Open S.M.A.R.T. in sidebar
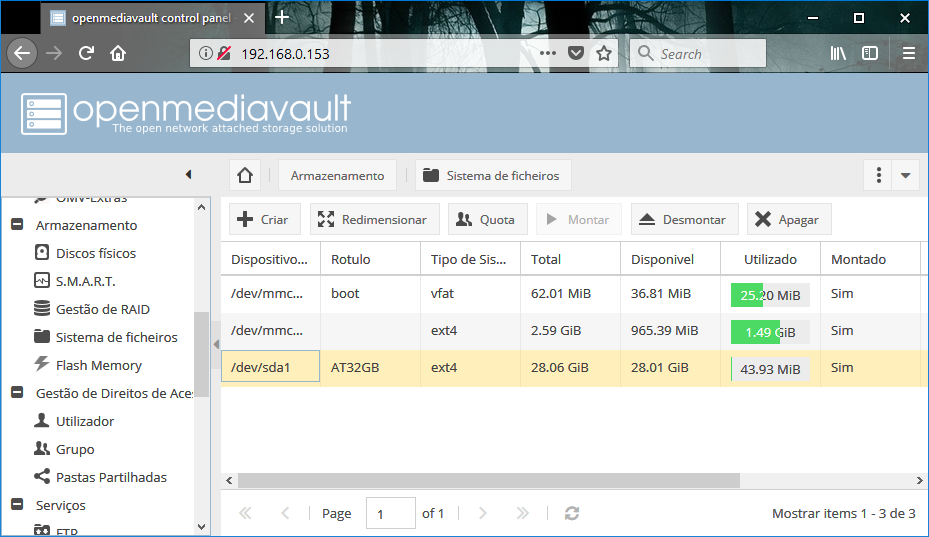The width and height of the screenshot is (929, 537). (x=75, y=281)
